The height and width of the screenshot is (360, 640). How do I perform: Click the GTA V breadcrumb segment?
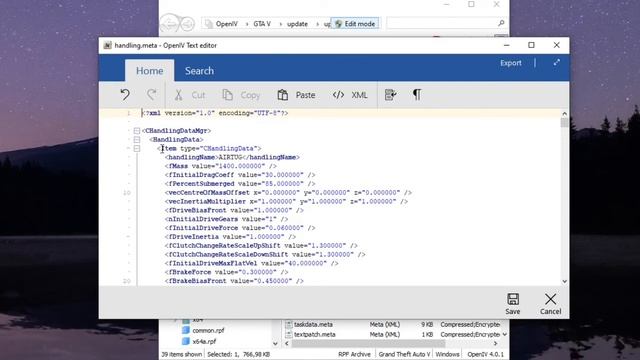click(262, 24)
